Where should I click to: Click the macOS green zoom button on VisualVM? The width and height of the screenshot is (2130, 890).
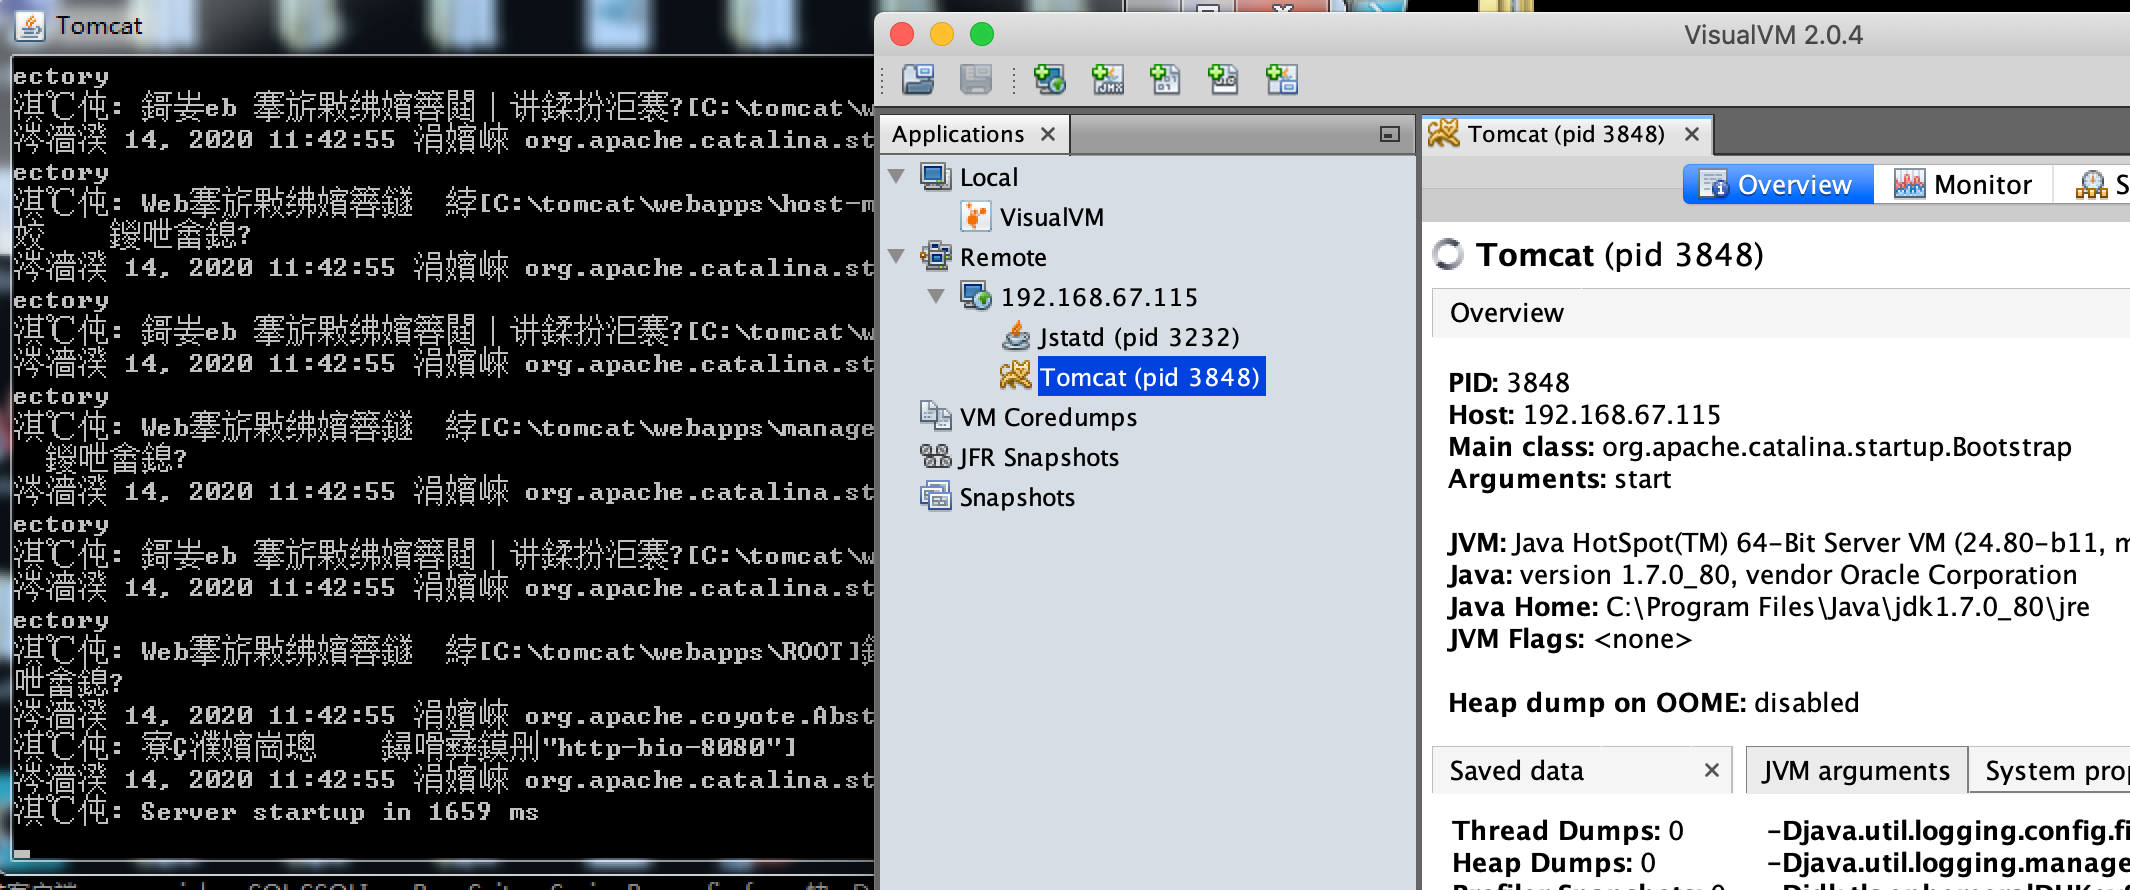(x=982, y=34)
